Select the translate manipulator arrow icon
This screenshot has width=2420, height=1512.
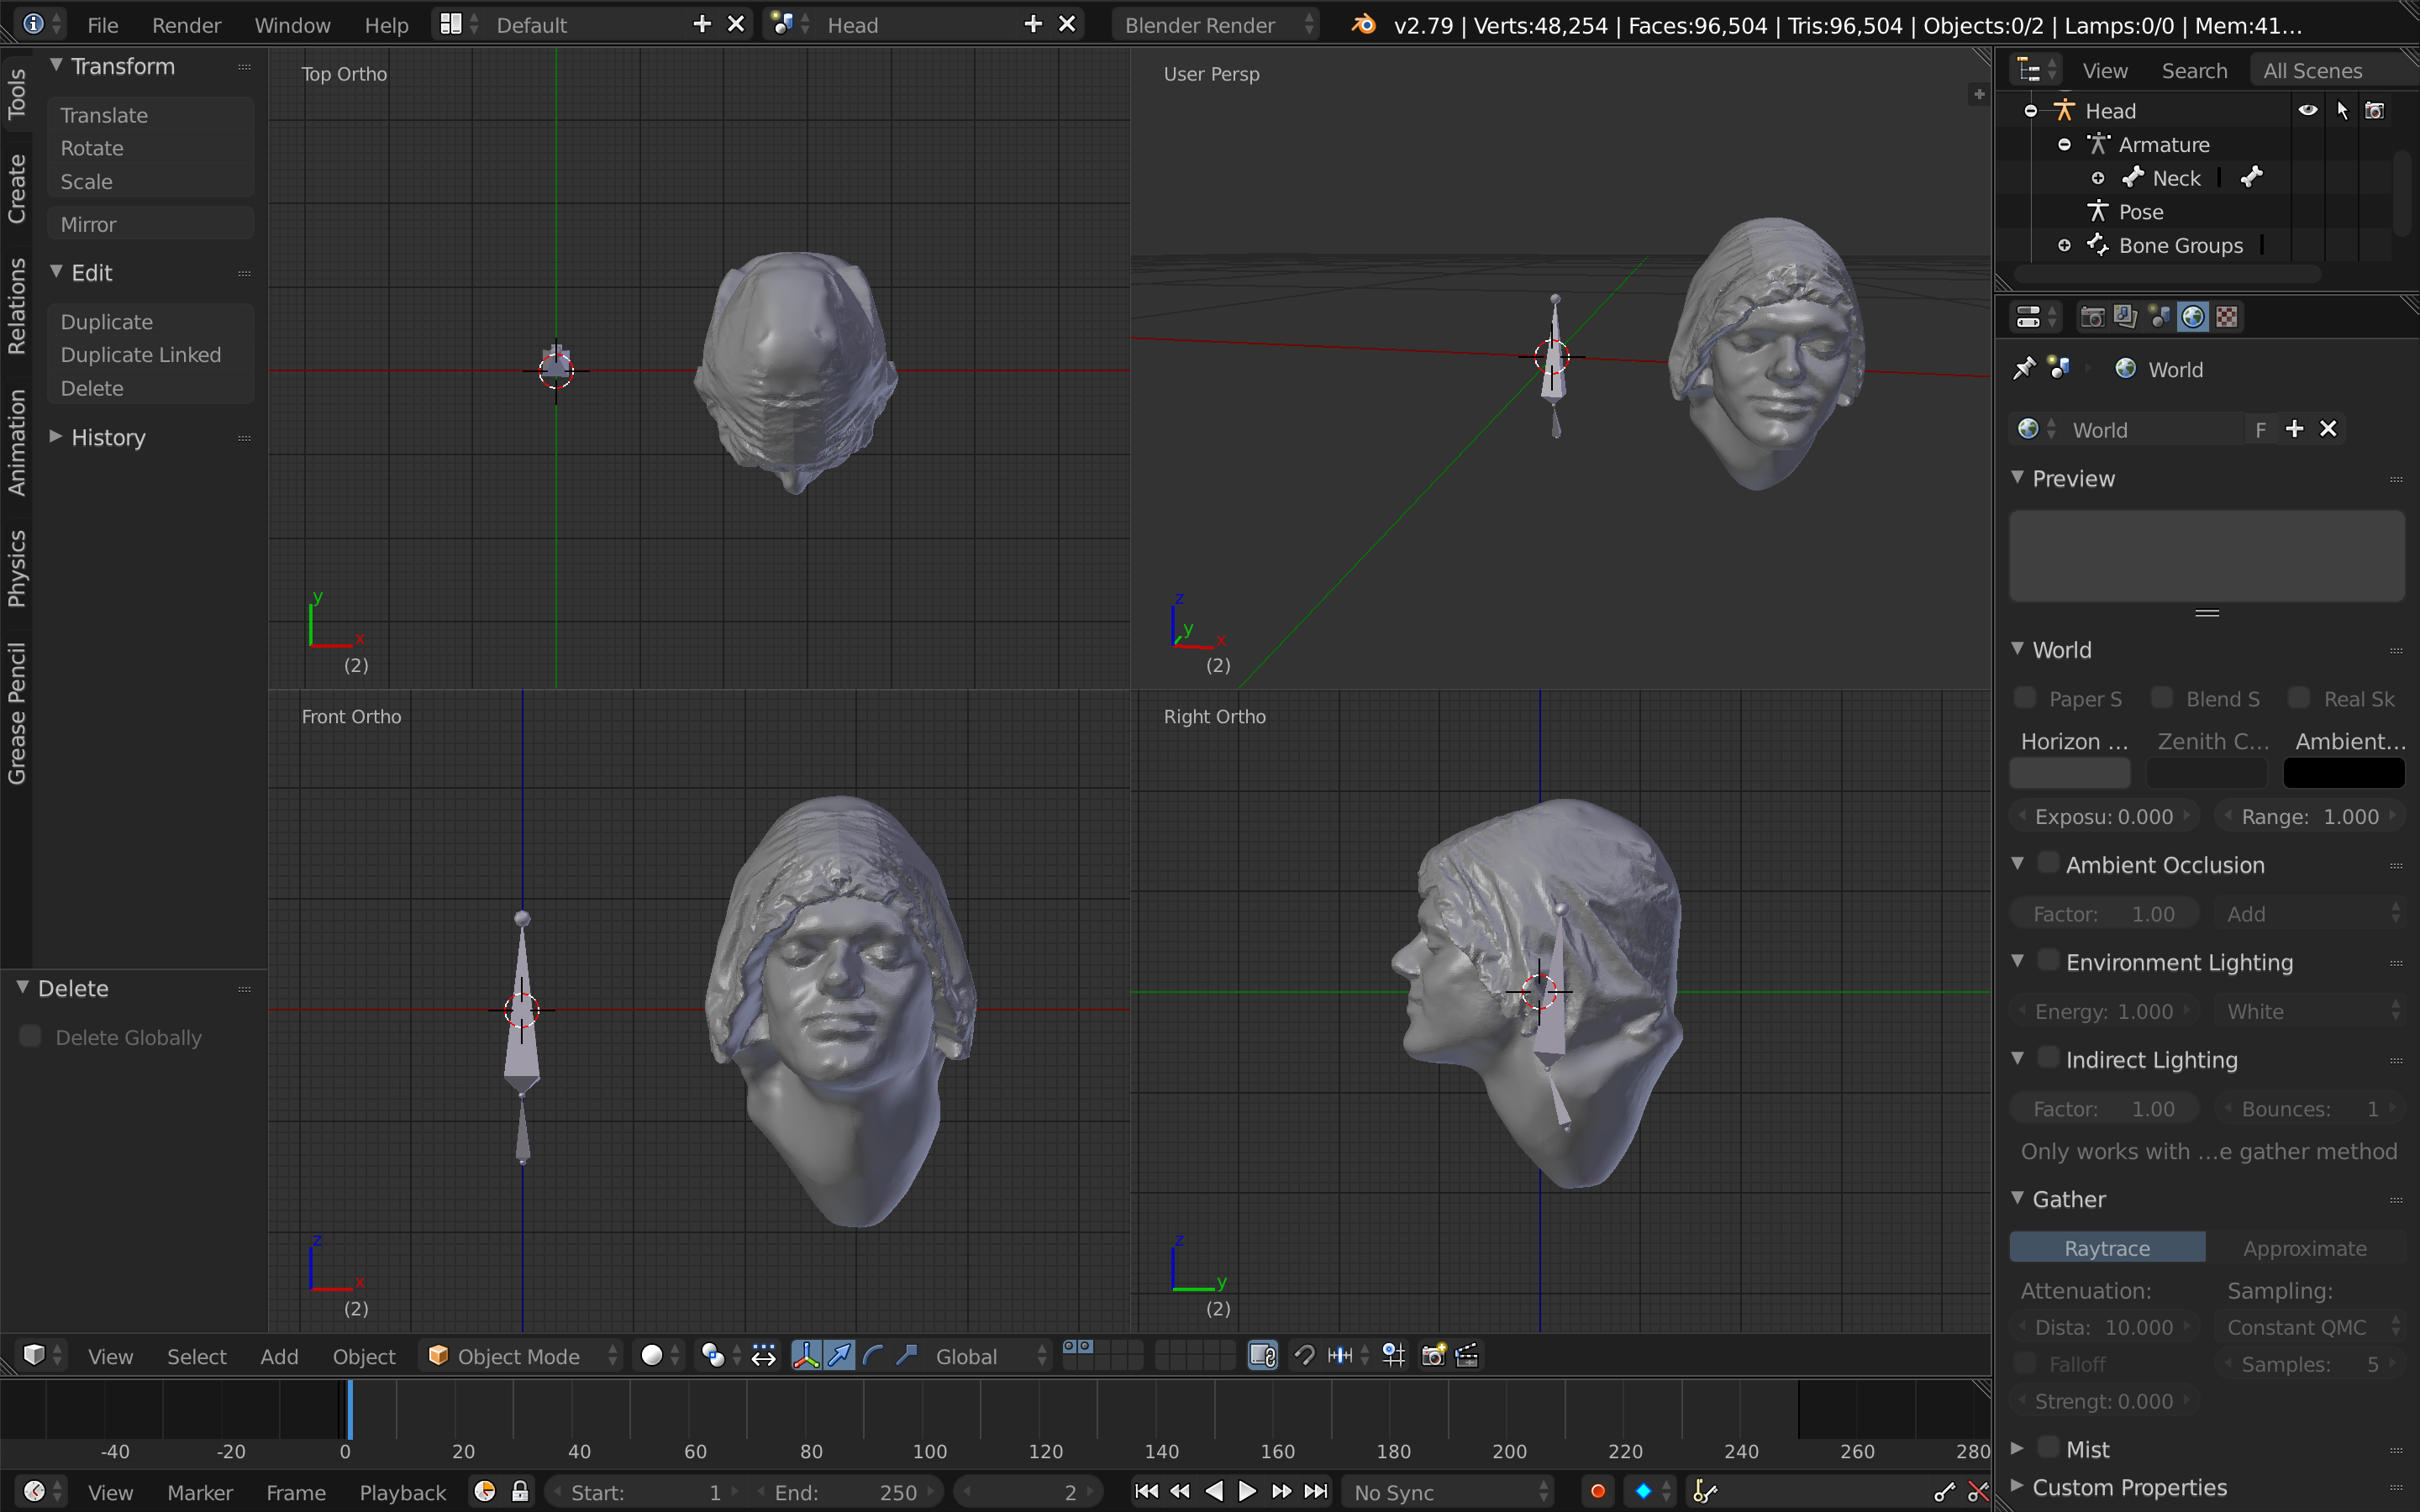pos(840,1355)
